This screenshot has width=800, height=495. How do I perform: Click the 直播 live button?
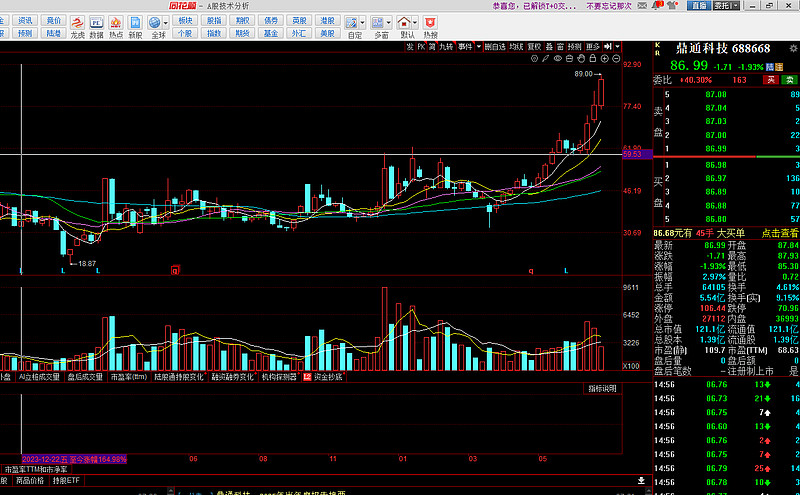pos(699,6)
